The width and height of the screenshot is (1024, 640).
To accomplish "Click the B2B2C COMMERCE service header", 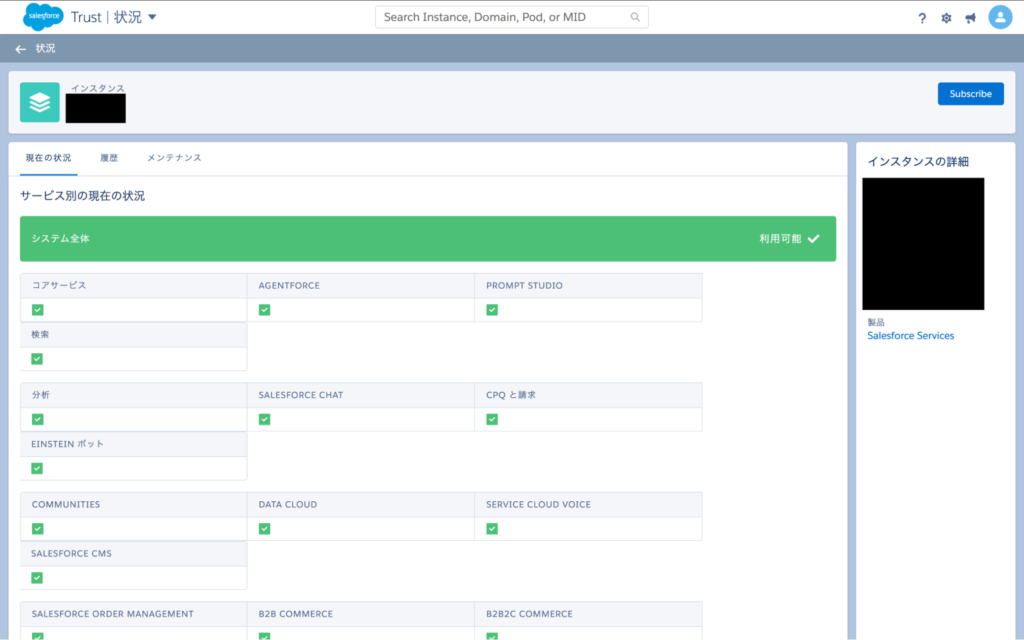I will coord(588,614).
